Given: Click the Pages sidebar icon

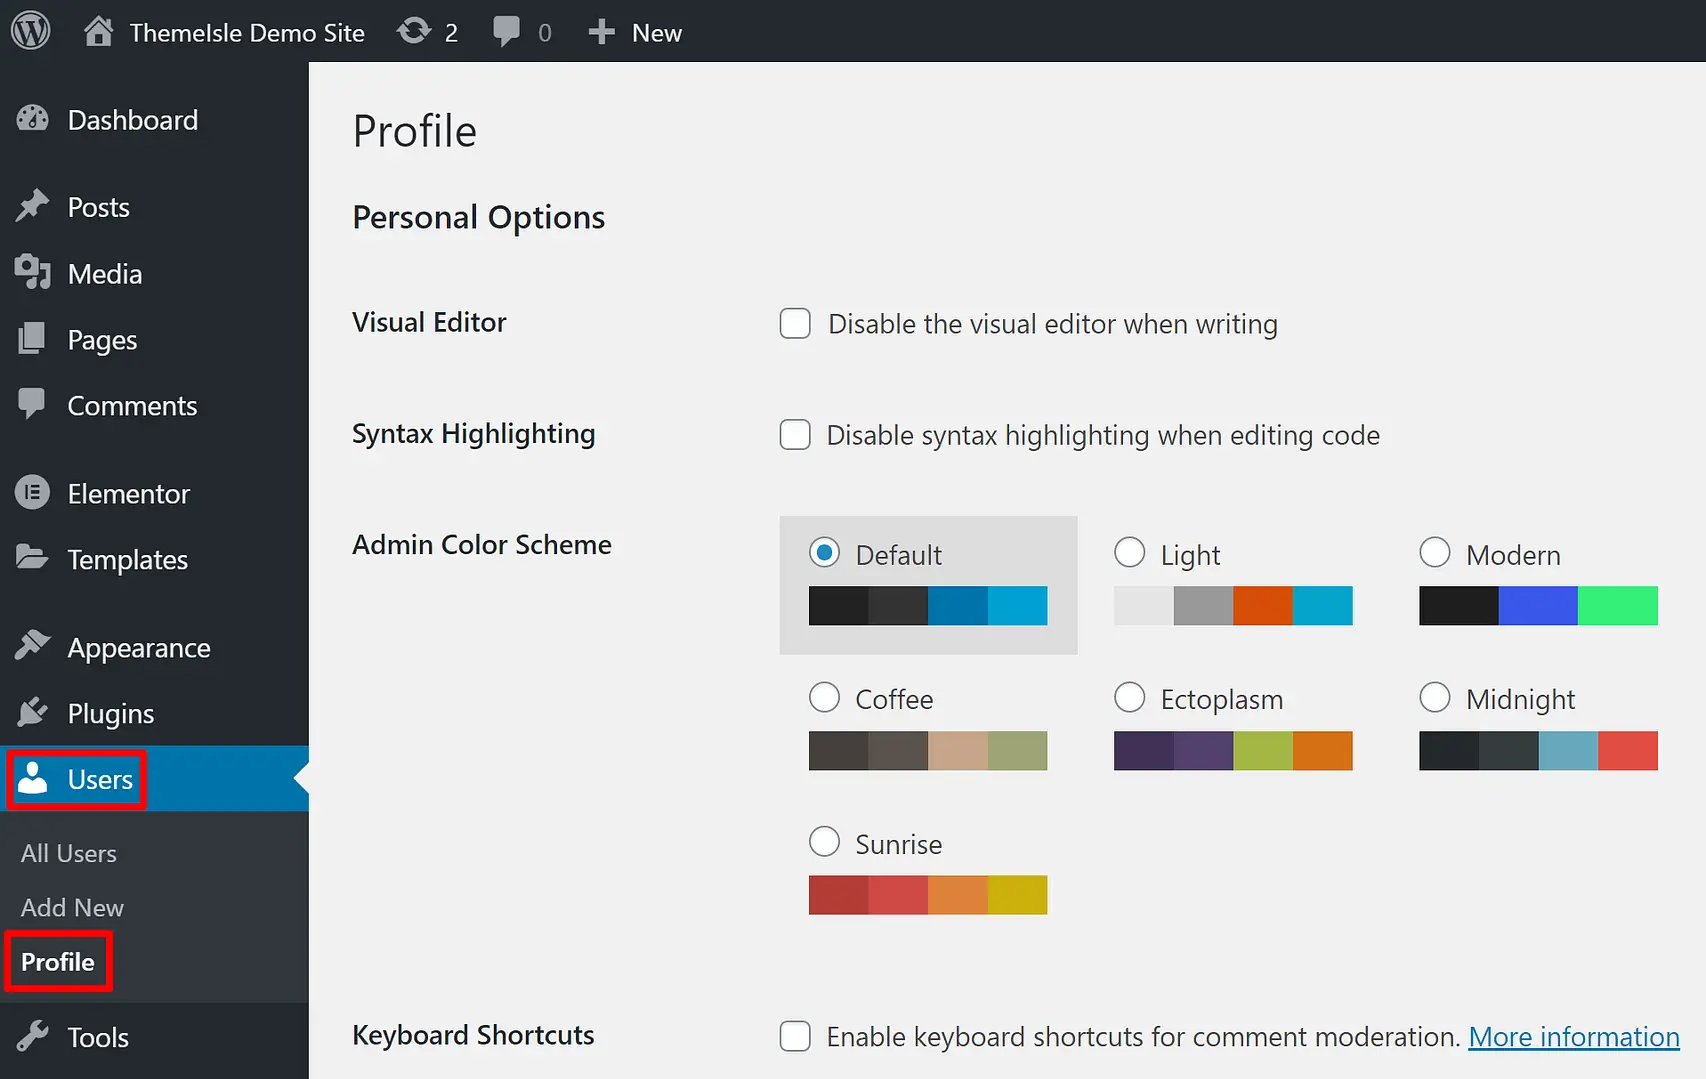Looking at the screenshot, I should click(34, 339).
